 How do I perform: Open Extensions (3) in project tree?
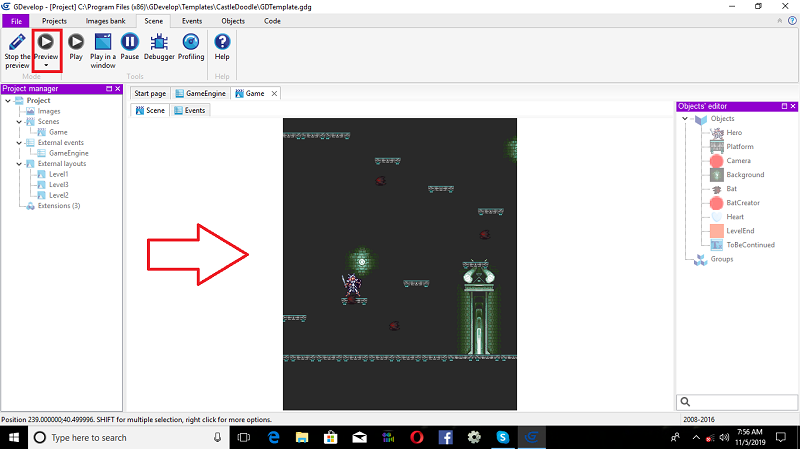click(x=58, y=206)
